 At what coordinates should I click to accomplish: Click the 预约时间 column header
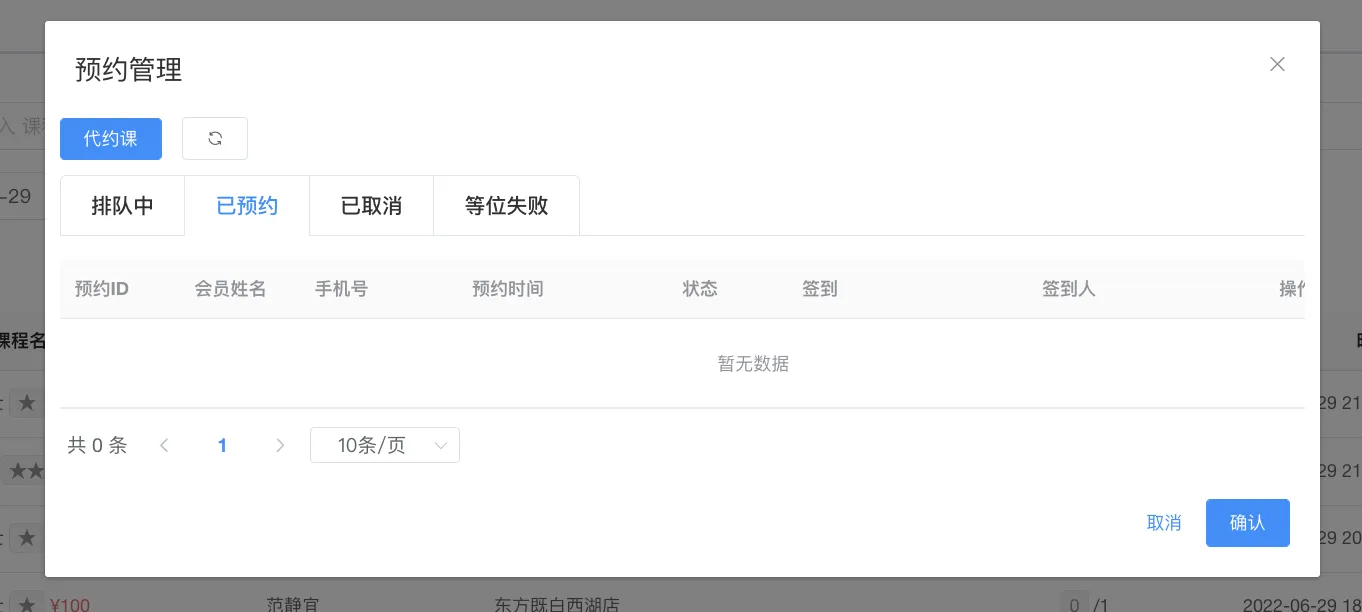(508, 289)
